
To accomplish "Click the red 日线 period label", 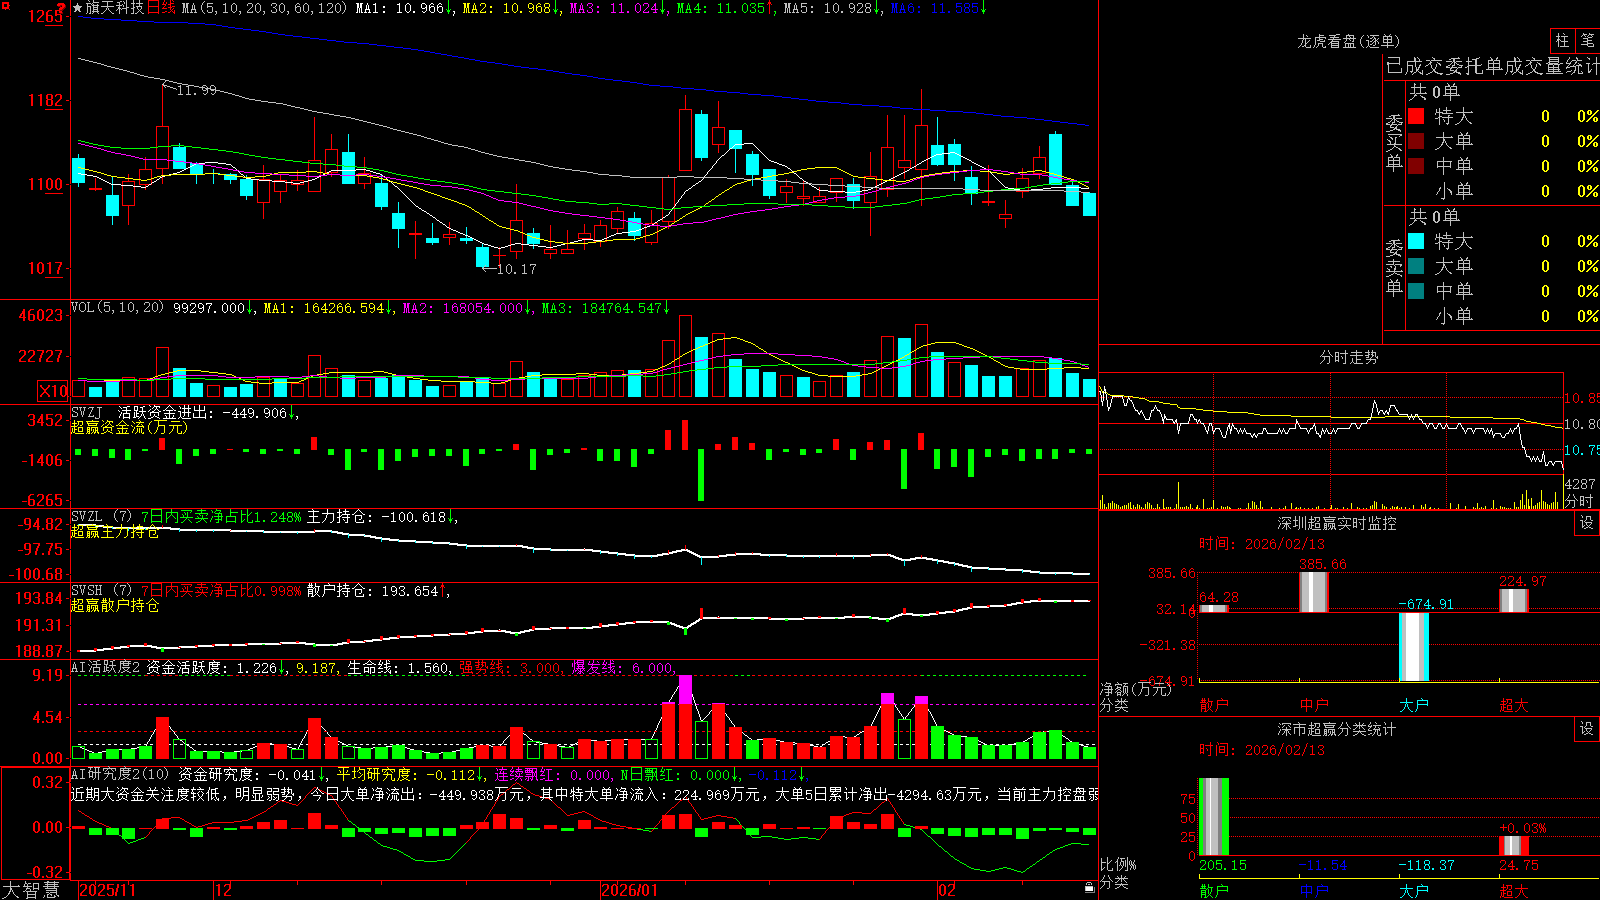I will [x=161, y=8].
